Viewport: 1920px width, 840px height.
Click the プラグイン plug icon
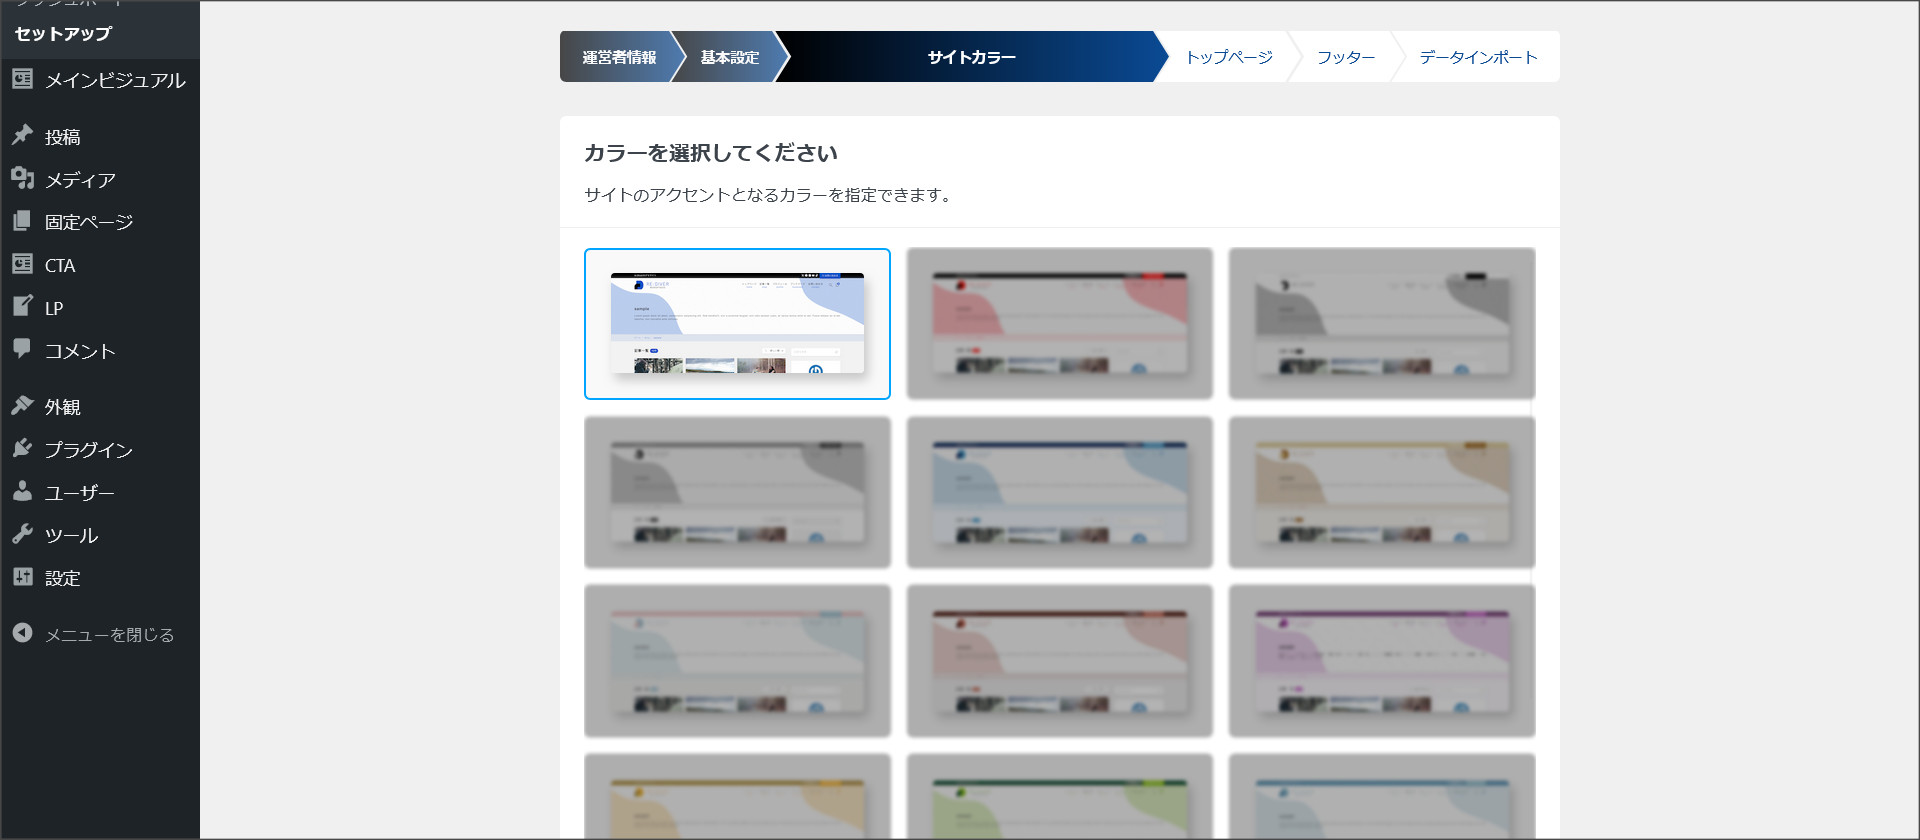22,449
